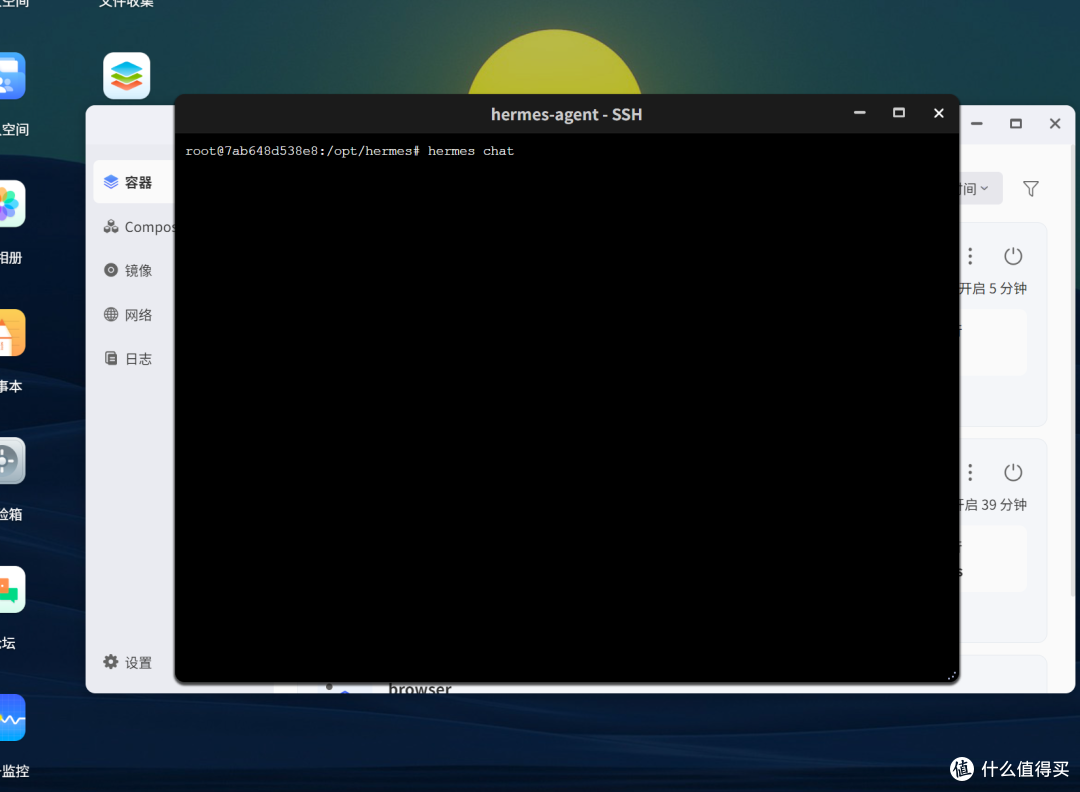The width and height of the screenshot is (1080, 792).
Task: Open the Compose sidebar item
Action: (138, 227)
